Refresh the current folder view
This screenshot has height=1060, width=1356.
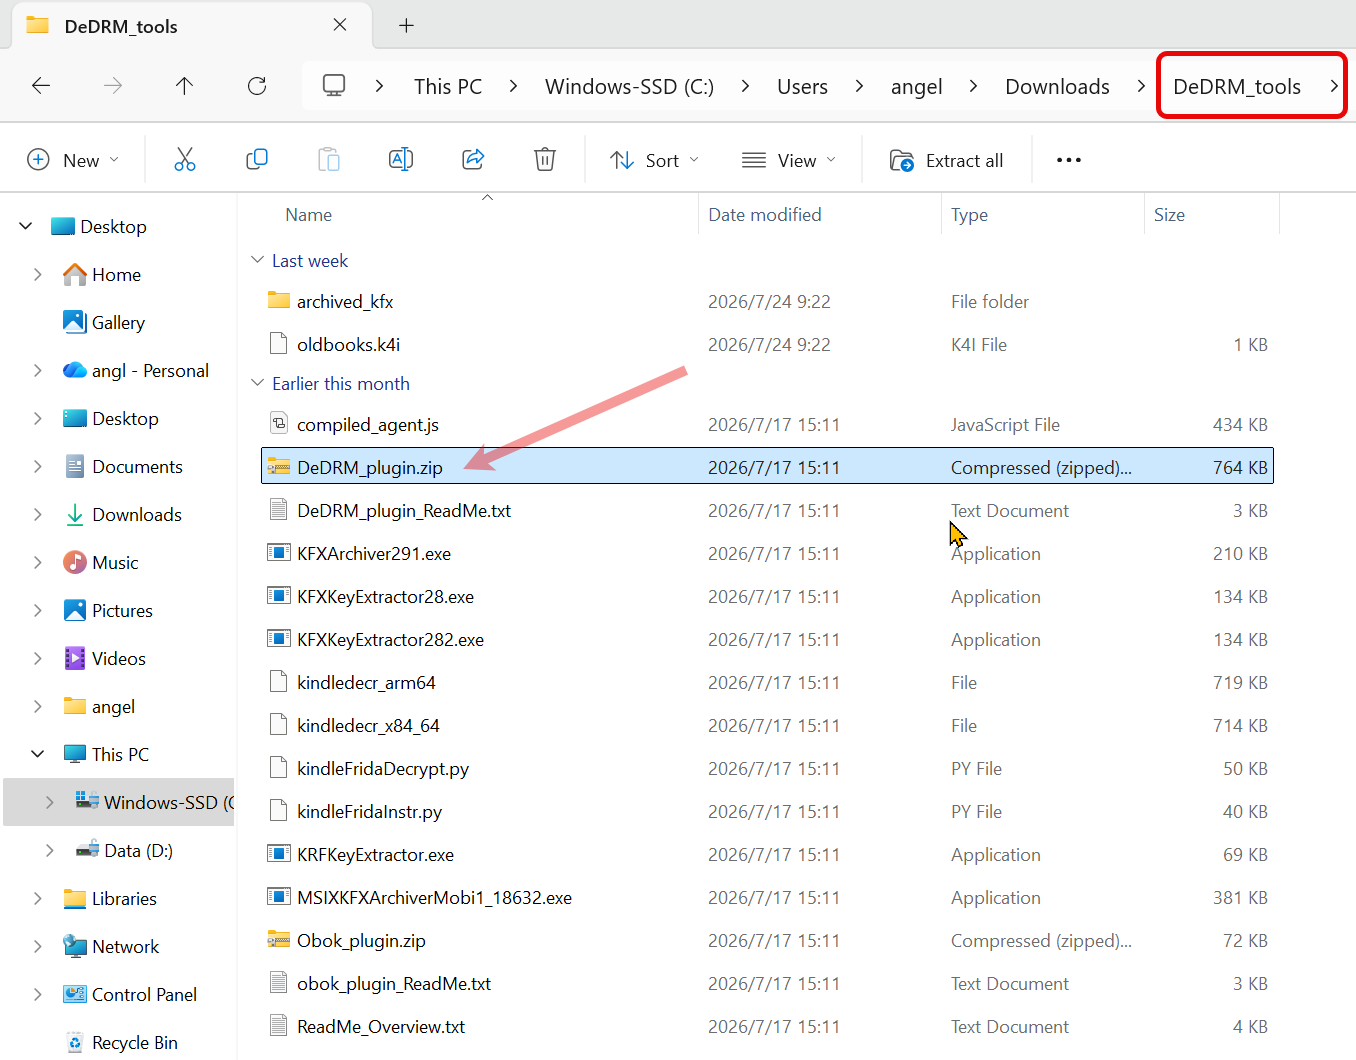coord(257,86)
